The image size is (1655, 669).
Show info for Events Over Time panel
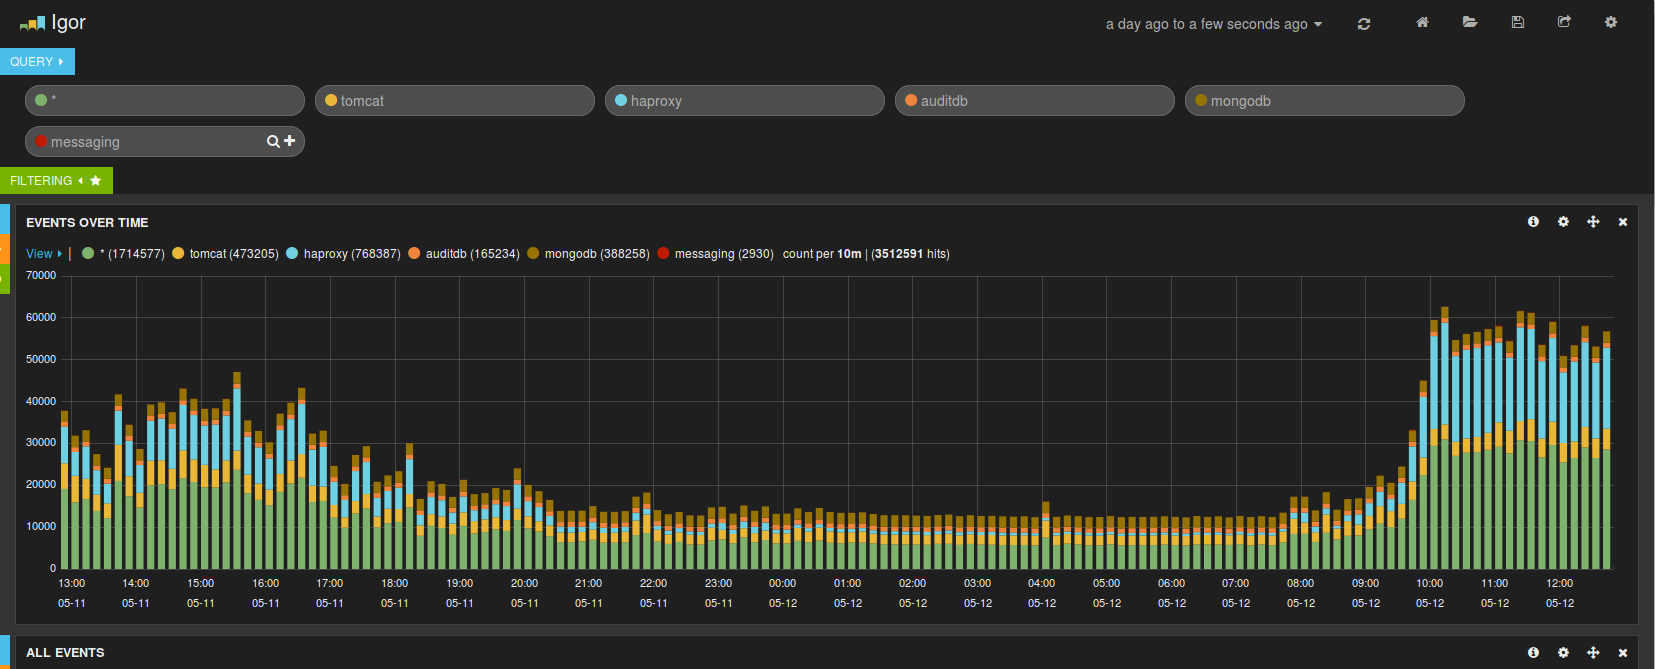click(x=1533, y=222)
